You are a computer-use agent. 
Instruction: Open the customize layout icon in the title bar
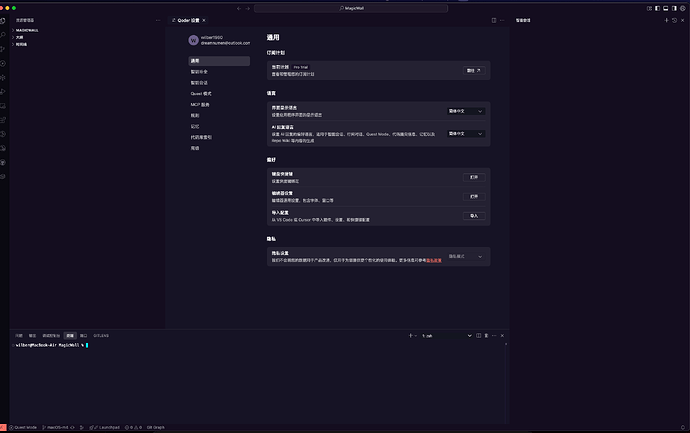[649, 8]
